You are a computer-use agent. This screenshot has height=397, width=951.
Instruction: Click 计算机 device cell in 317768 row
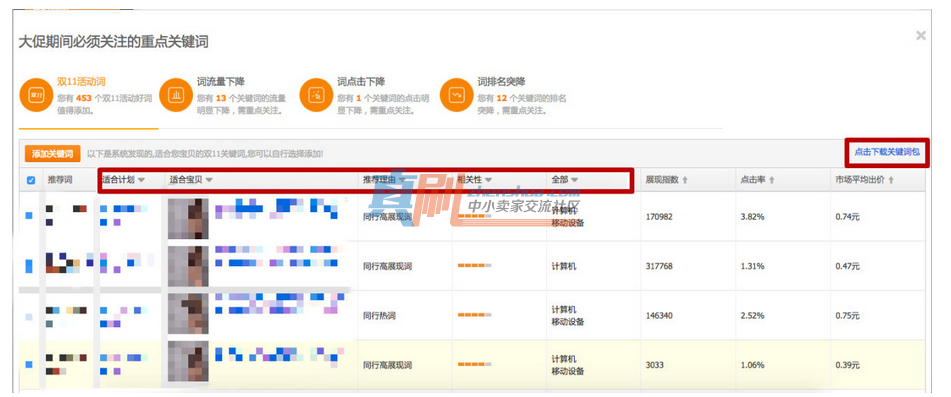(x=563, y=266)
